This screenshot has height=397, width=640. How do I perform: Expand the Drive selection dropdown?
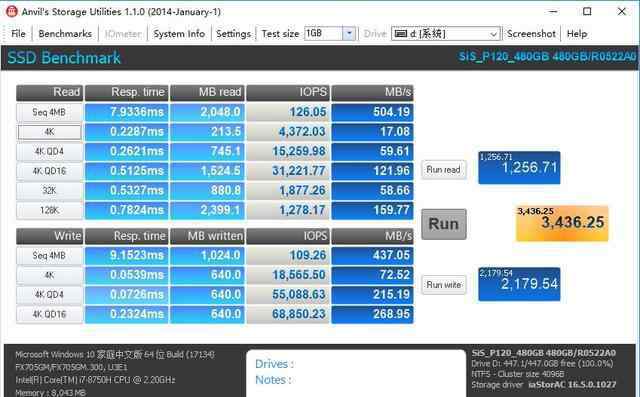click(x=493, y=34)
